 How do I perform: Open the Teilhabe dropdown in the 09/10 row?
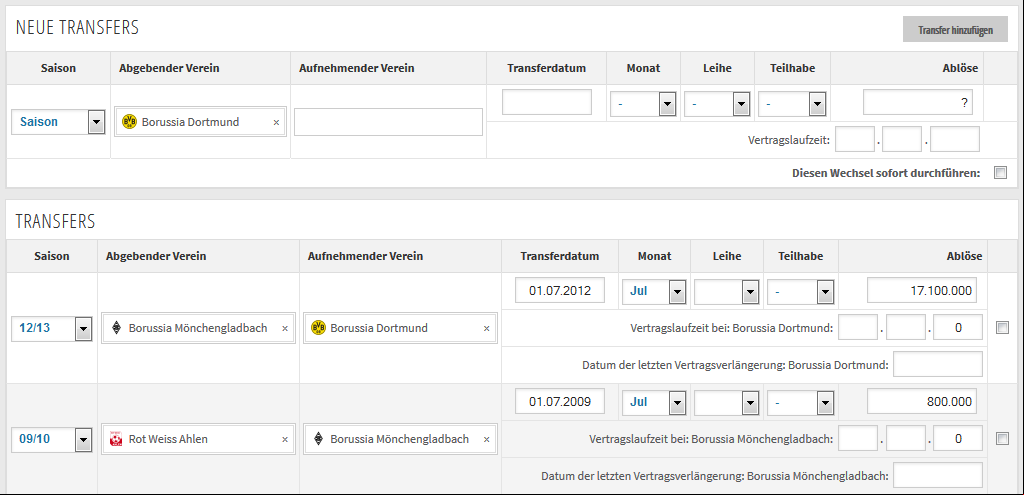(801, 402)
